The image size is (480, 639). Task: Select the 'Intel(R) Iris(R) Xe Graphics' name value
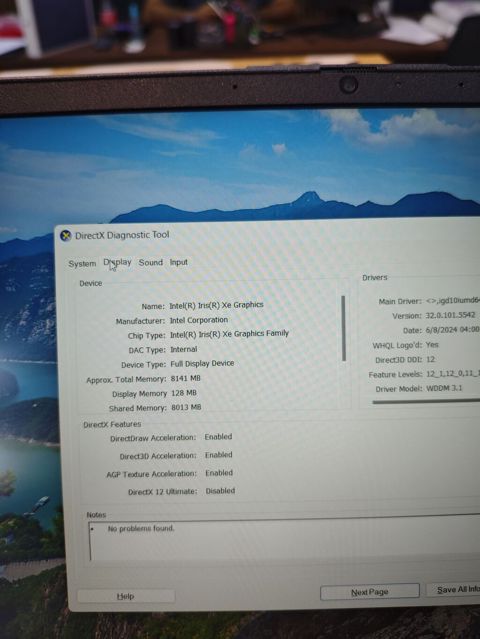pos(216,305)
